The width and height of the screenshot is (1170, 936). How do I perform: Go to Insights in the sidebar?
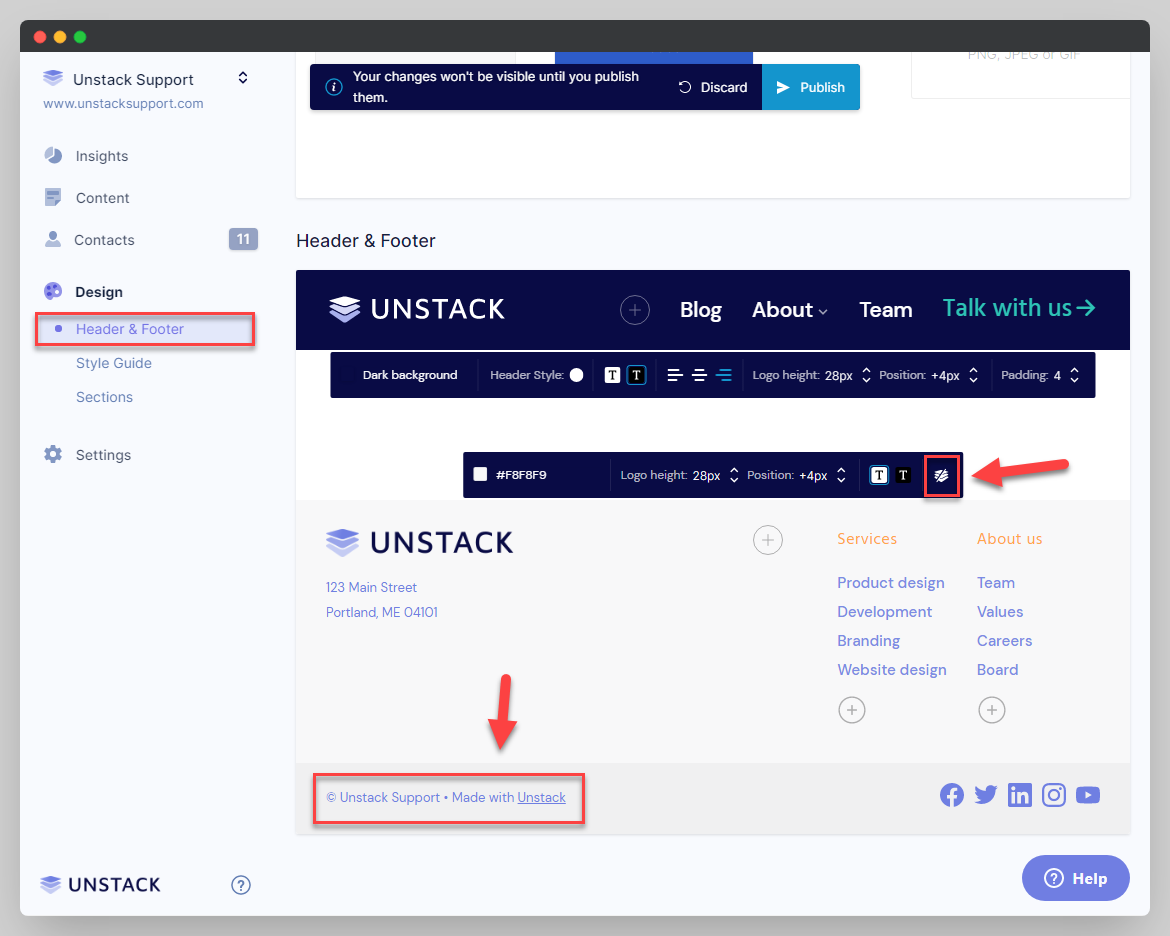click(x=102, y=156)
